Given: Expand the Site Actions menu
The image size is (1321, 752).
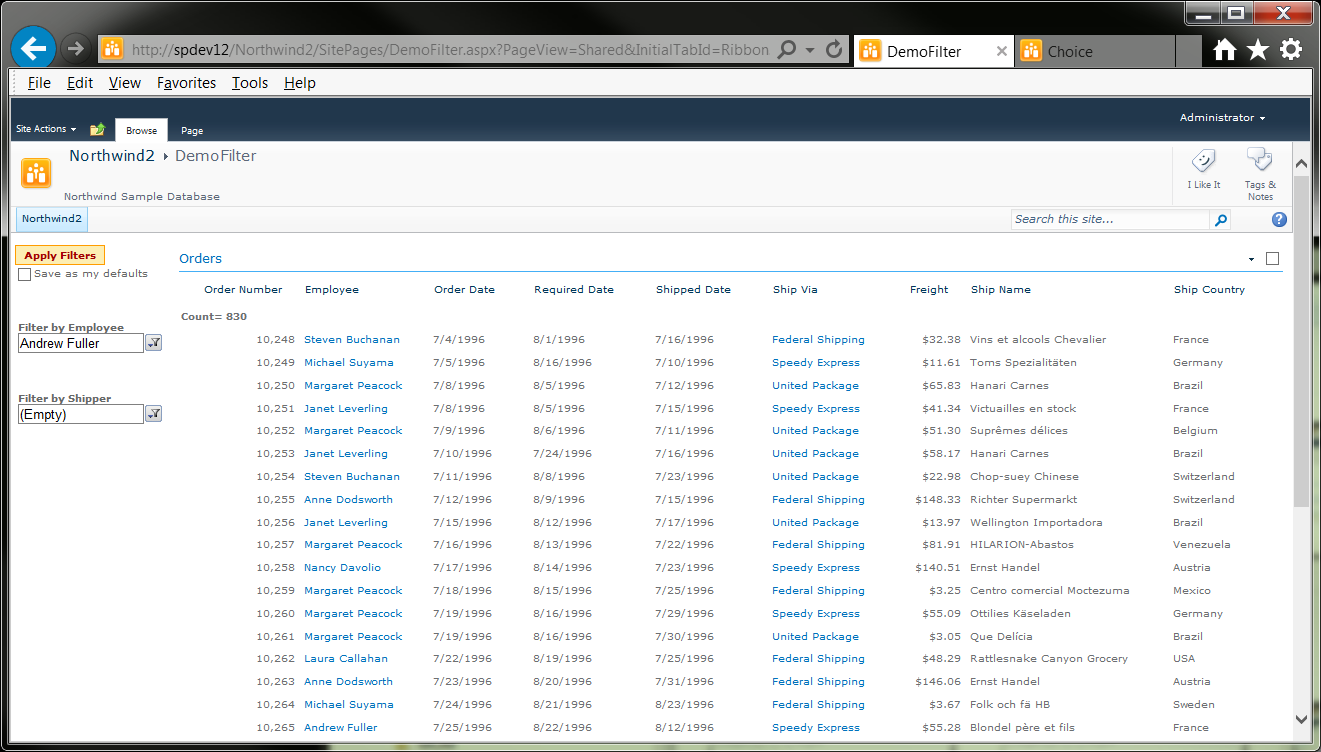Looking at the screenshot, I should coord(46,129).
